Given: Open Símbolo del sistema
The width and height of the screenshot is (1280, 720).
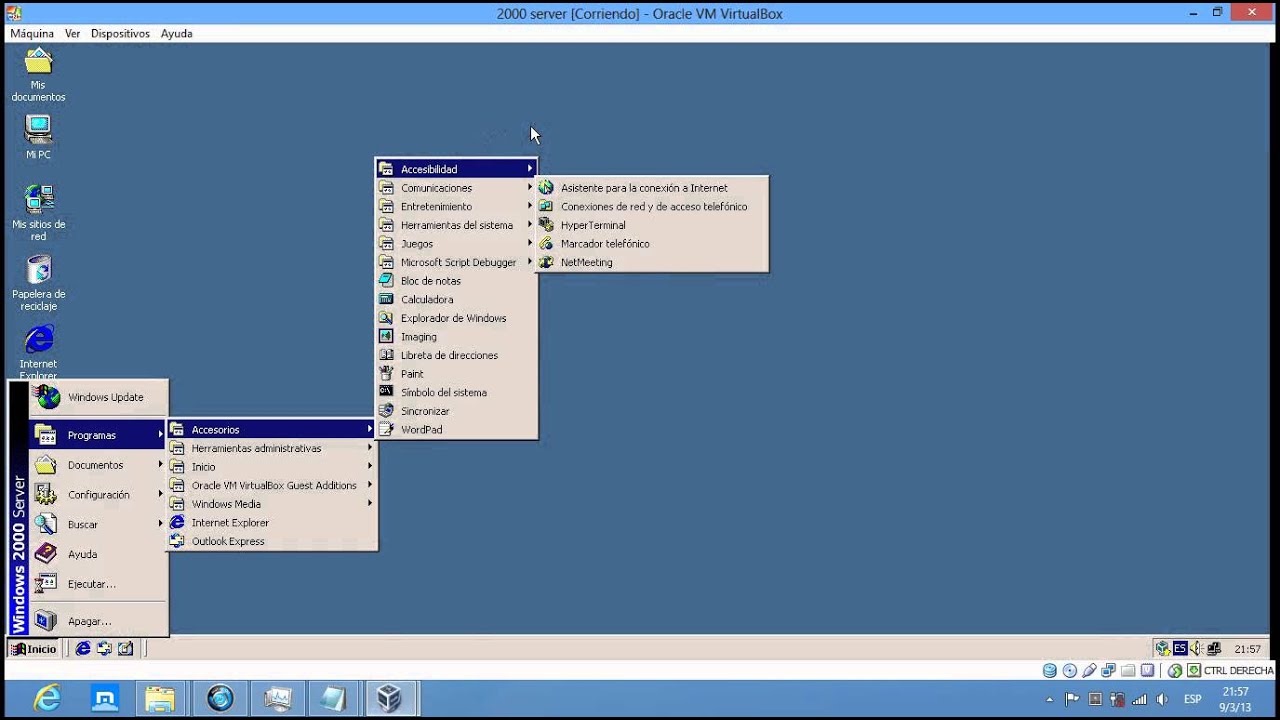Looking at the screenshot, I should (x=456, y=392).
